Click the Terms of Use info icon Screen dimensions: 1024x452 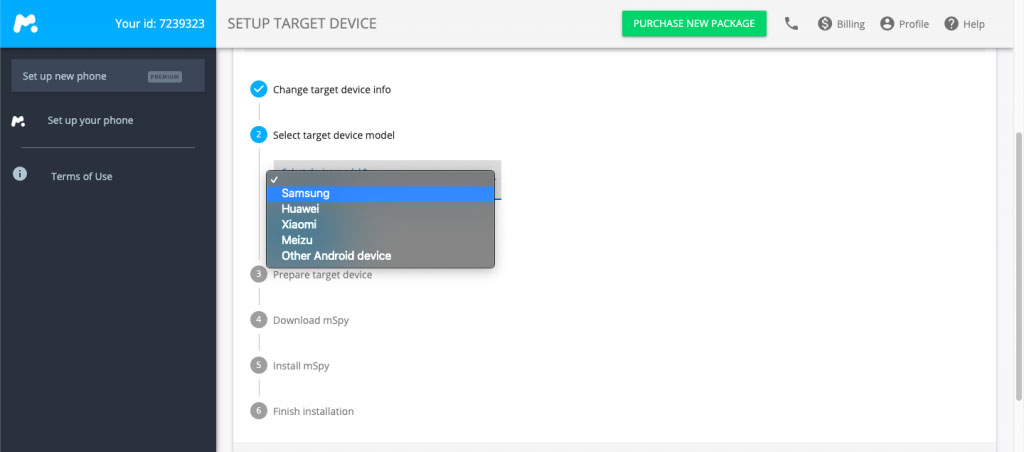(20, 174)
